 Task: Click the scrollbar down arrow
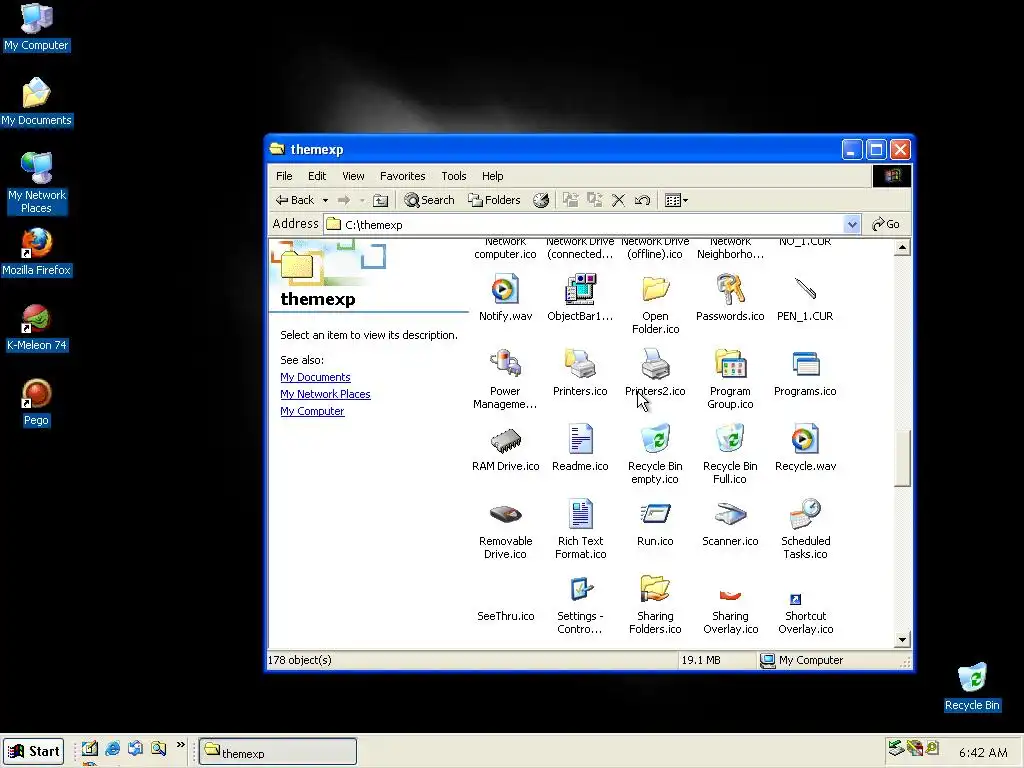click(902, 639)
